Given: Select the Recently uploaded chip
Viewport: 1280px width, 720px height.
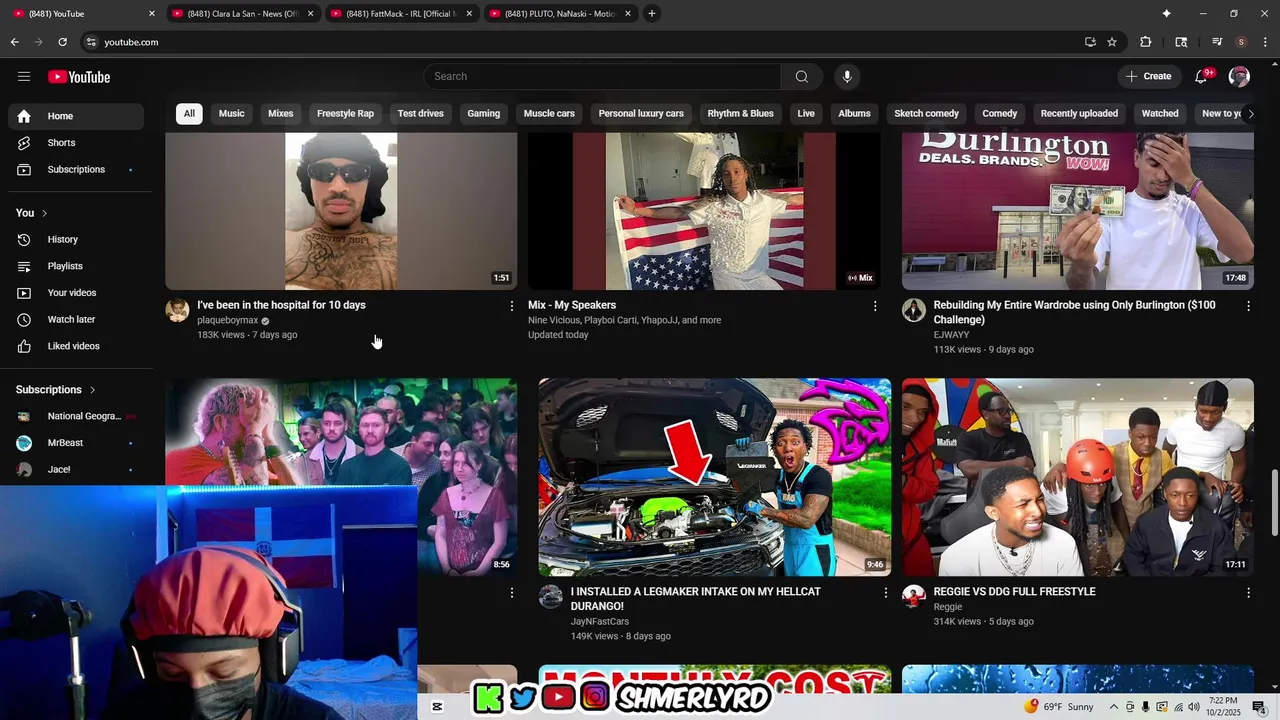Looking at the screenshot, I should pyautogui.click(x=1079, y=114).
